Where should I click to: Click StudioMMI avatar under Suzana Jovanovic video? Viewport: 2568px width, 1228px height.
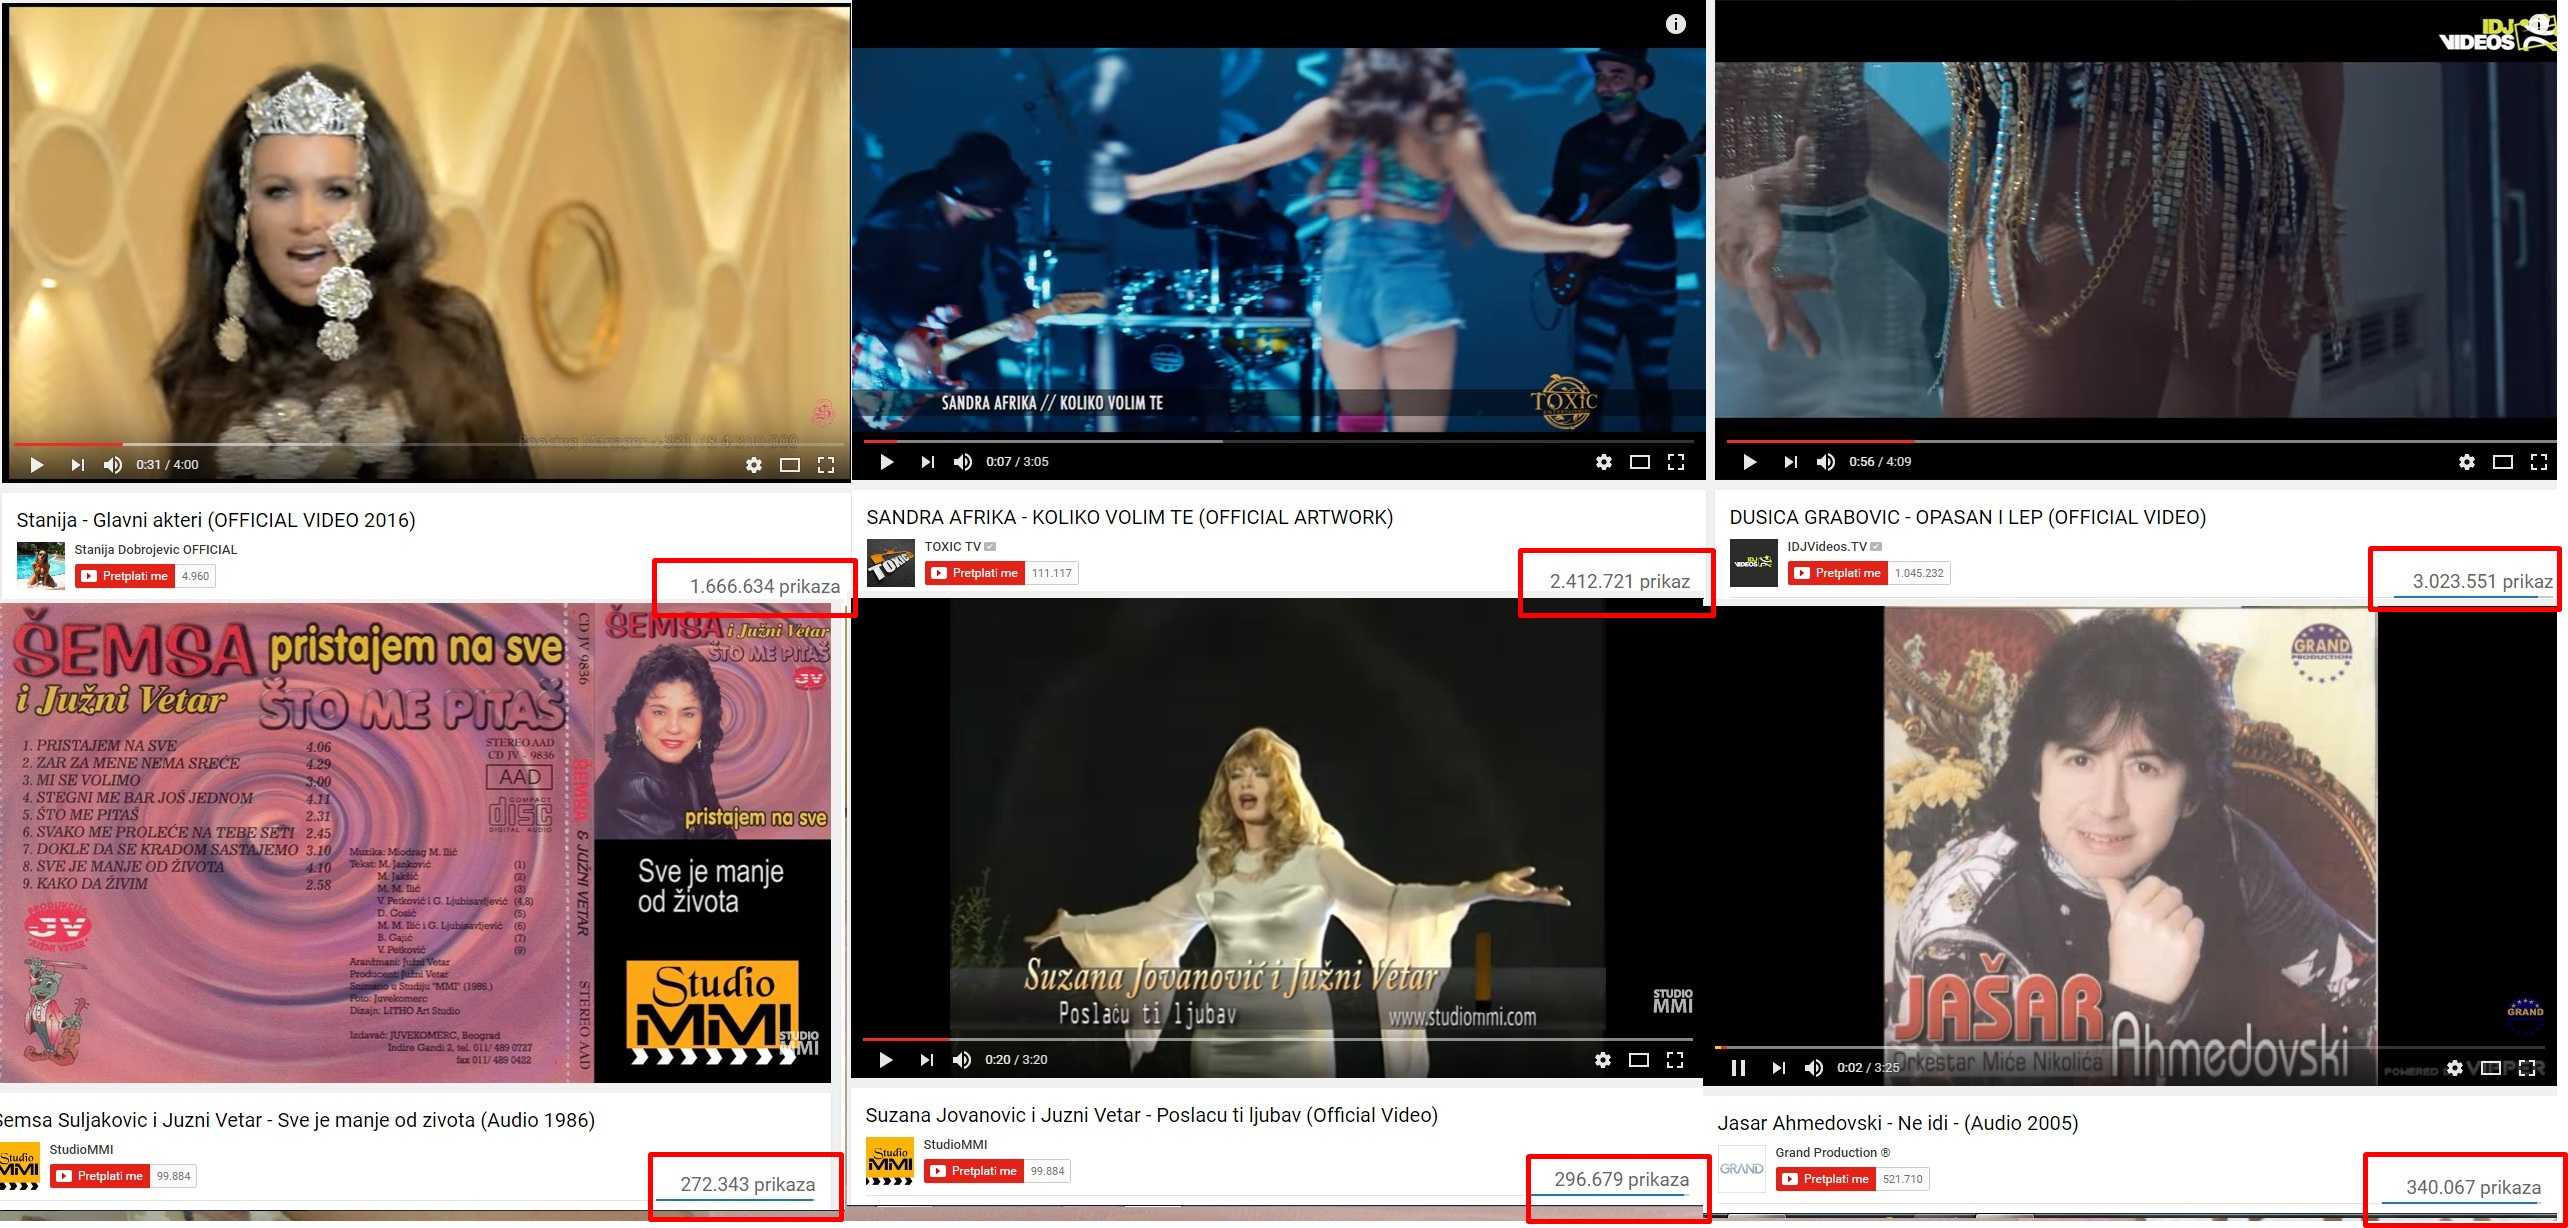890,1160
